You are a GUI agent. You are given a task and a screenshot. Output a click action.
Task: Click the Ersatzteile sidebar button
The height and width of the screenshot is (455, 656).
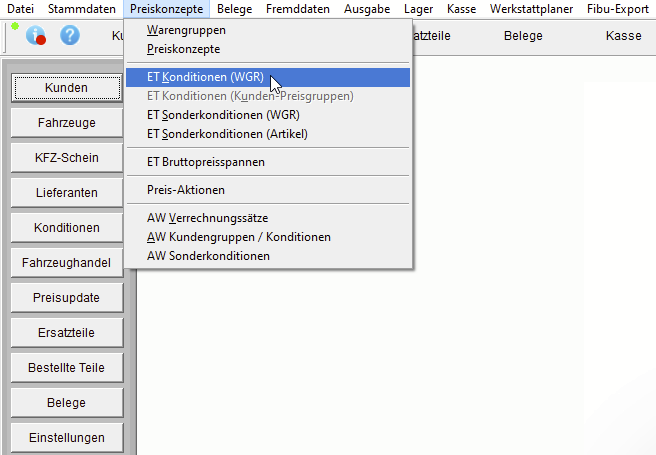click(x=67, y=333)
